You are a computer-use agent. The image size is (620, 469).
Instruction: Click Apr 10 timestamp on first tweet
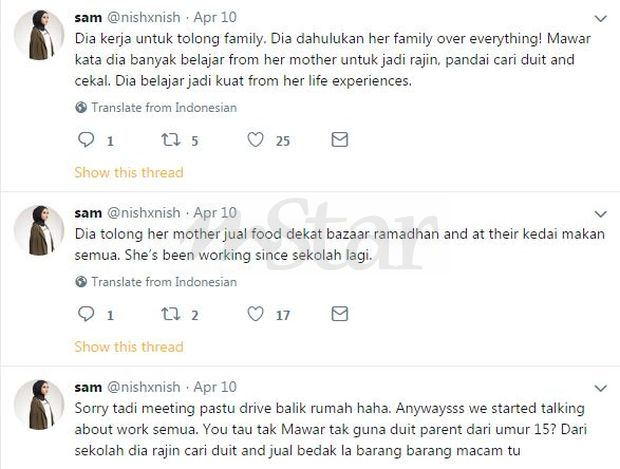click(x=215, y=18)
